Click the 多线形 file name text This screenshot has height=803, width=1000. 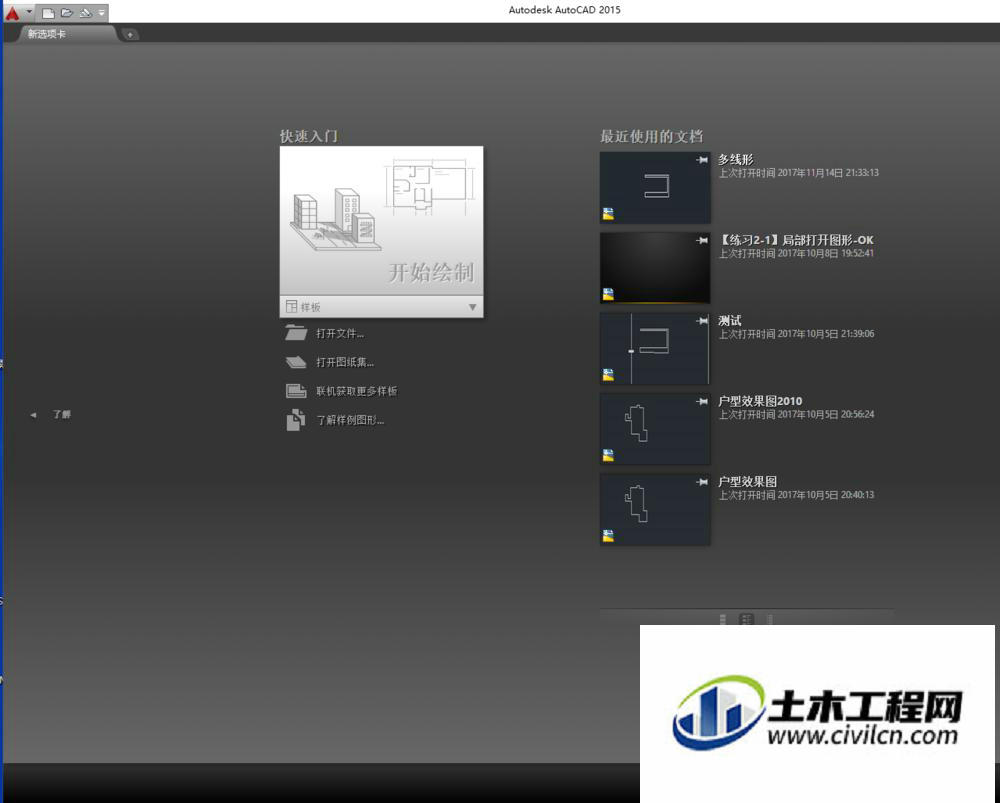736,159
